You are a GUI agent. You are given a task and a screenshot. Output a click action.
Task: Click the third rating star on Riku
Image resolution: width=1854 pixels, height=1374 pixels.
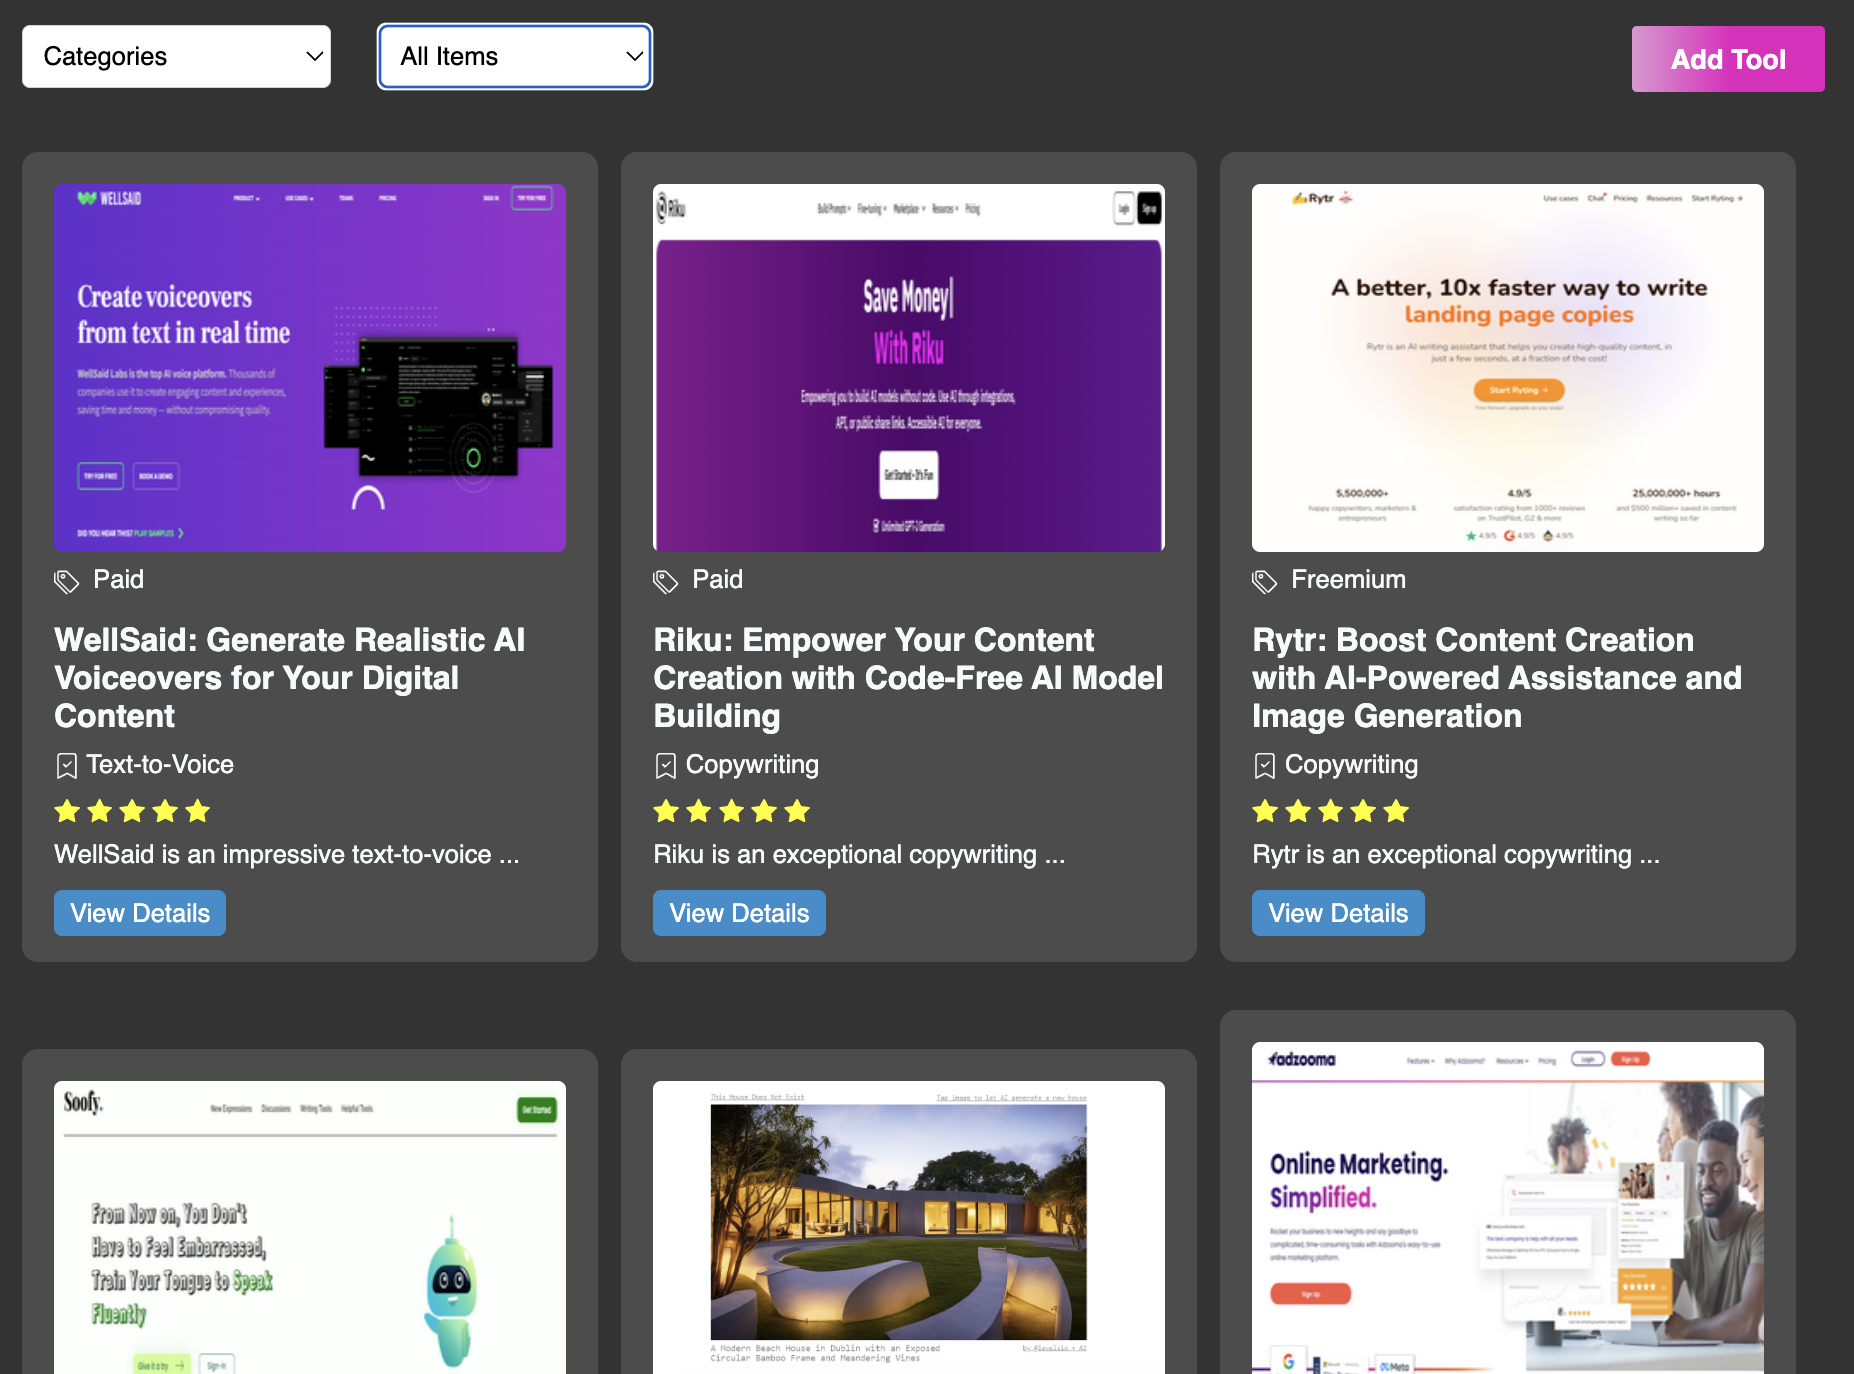pyautogui.click(x=732, y=811)
